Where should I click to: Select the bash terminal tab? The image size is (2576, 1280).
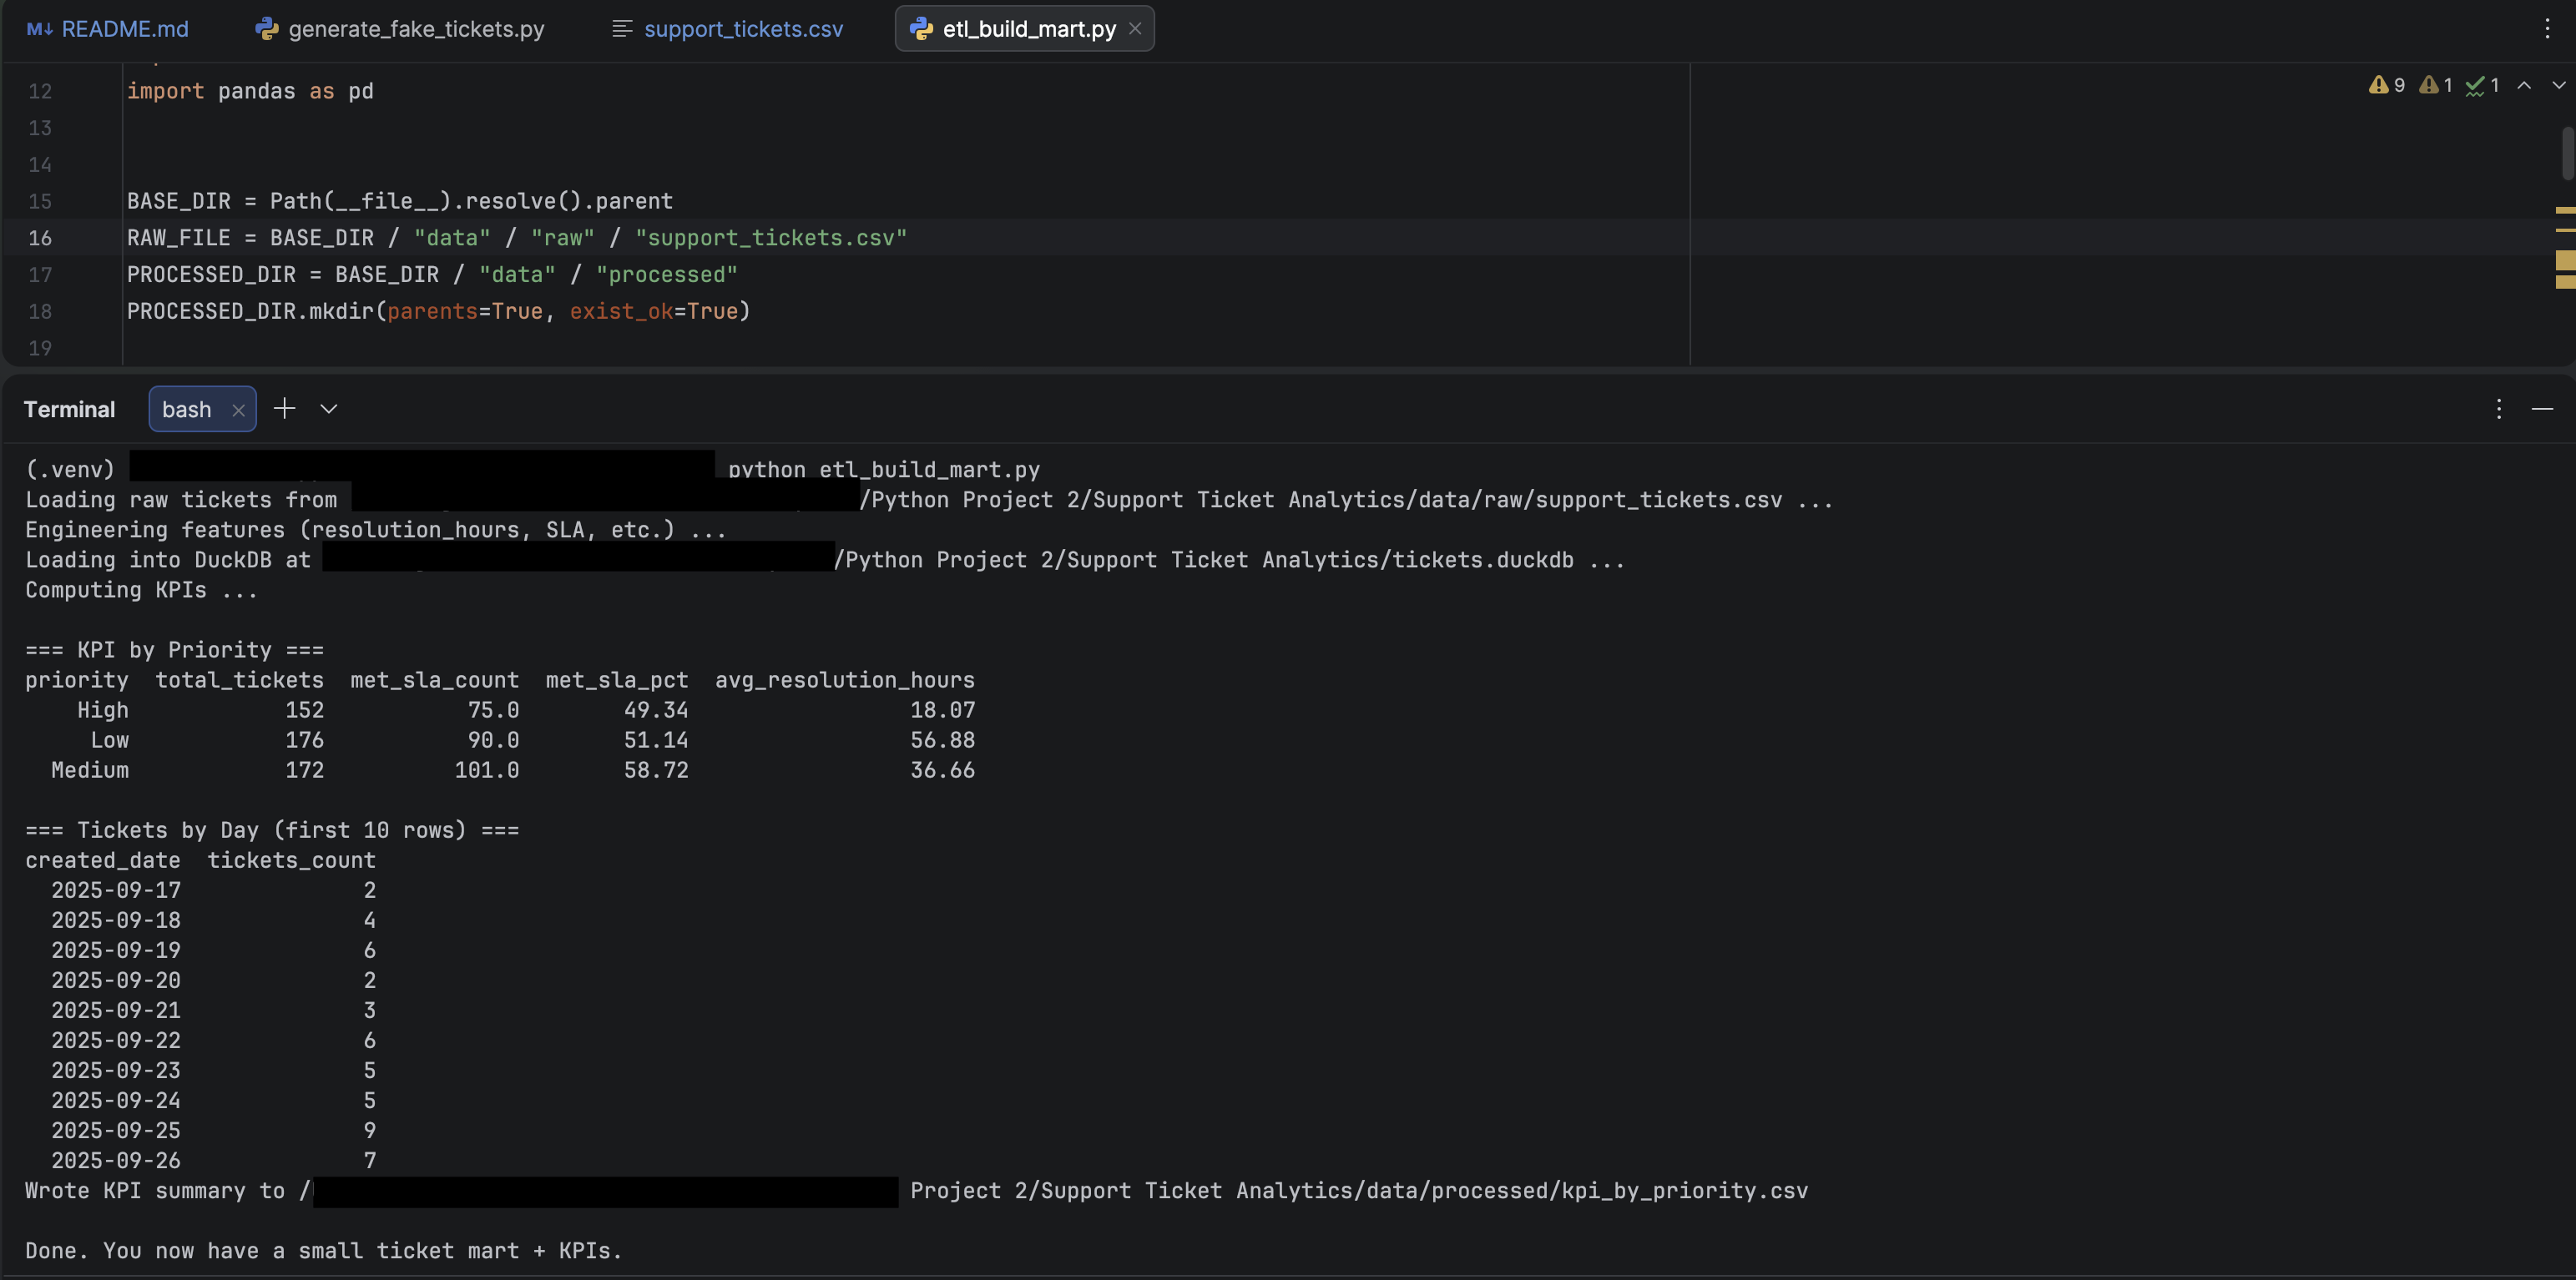[186, 408]
